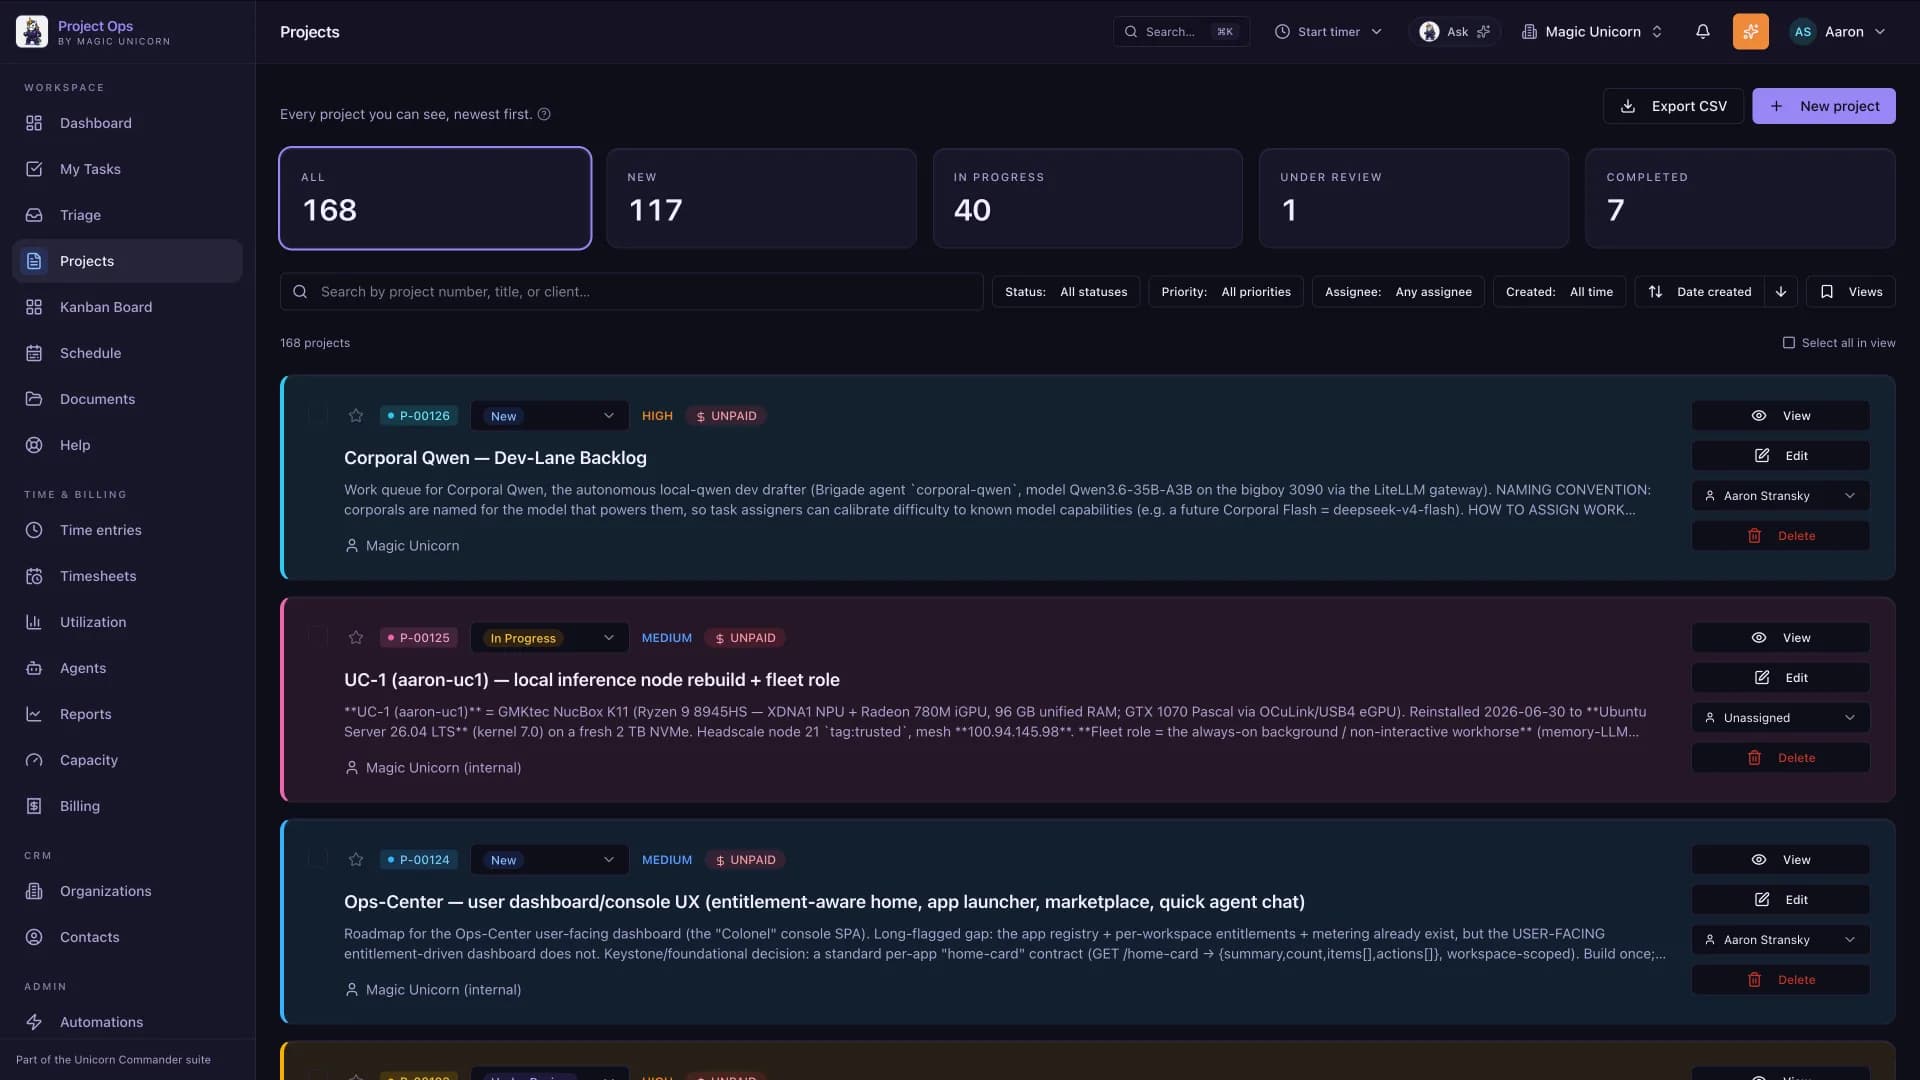Open 'UC-1 (aaron-uc1)' project title
This screenshot has height=1080, width=1920.
(592, 680)
